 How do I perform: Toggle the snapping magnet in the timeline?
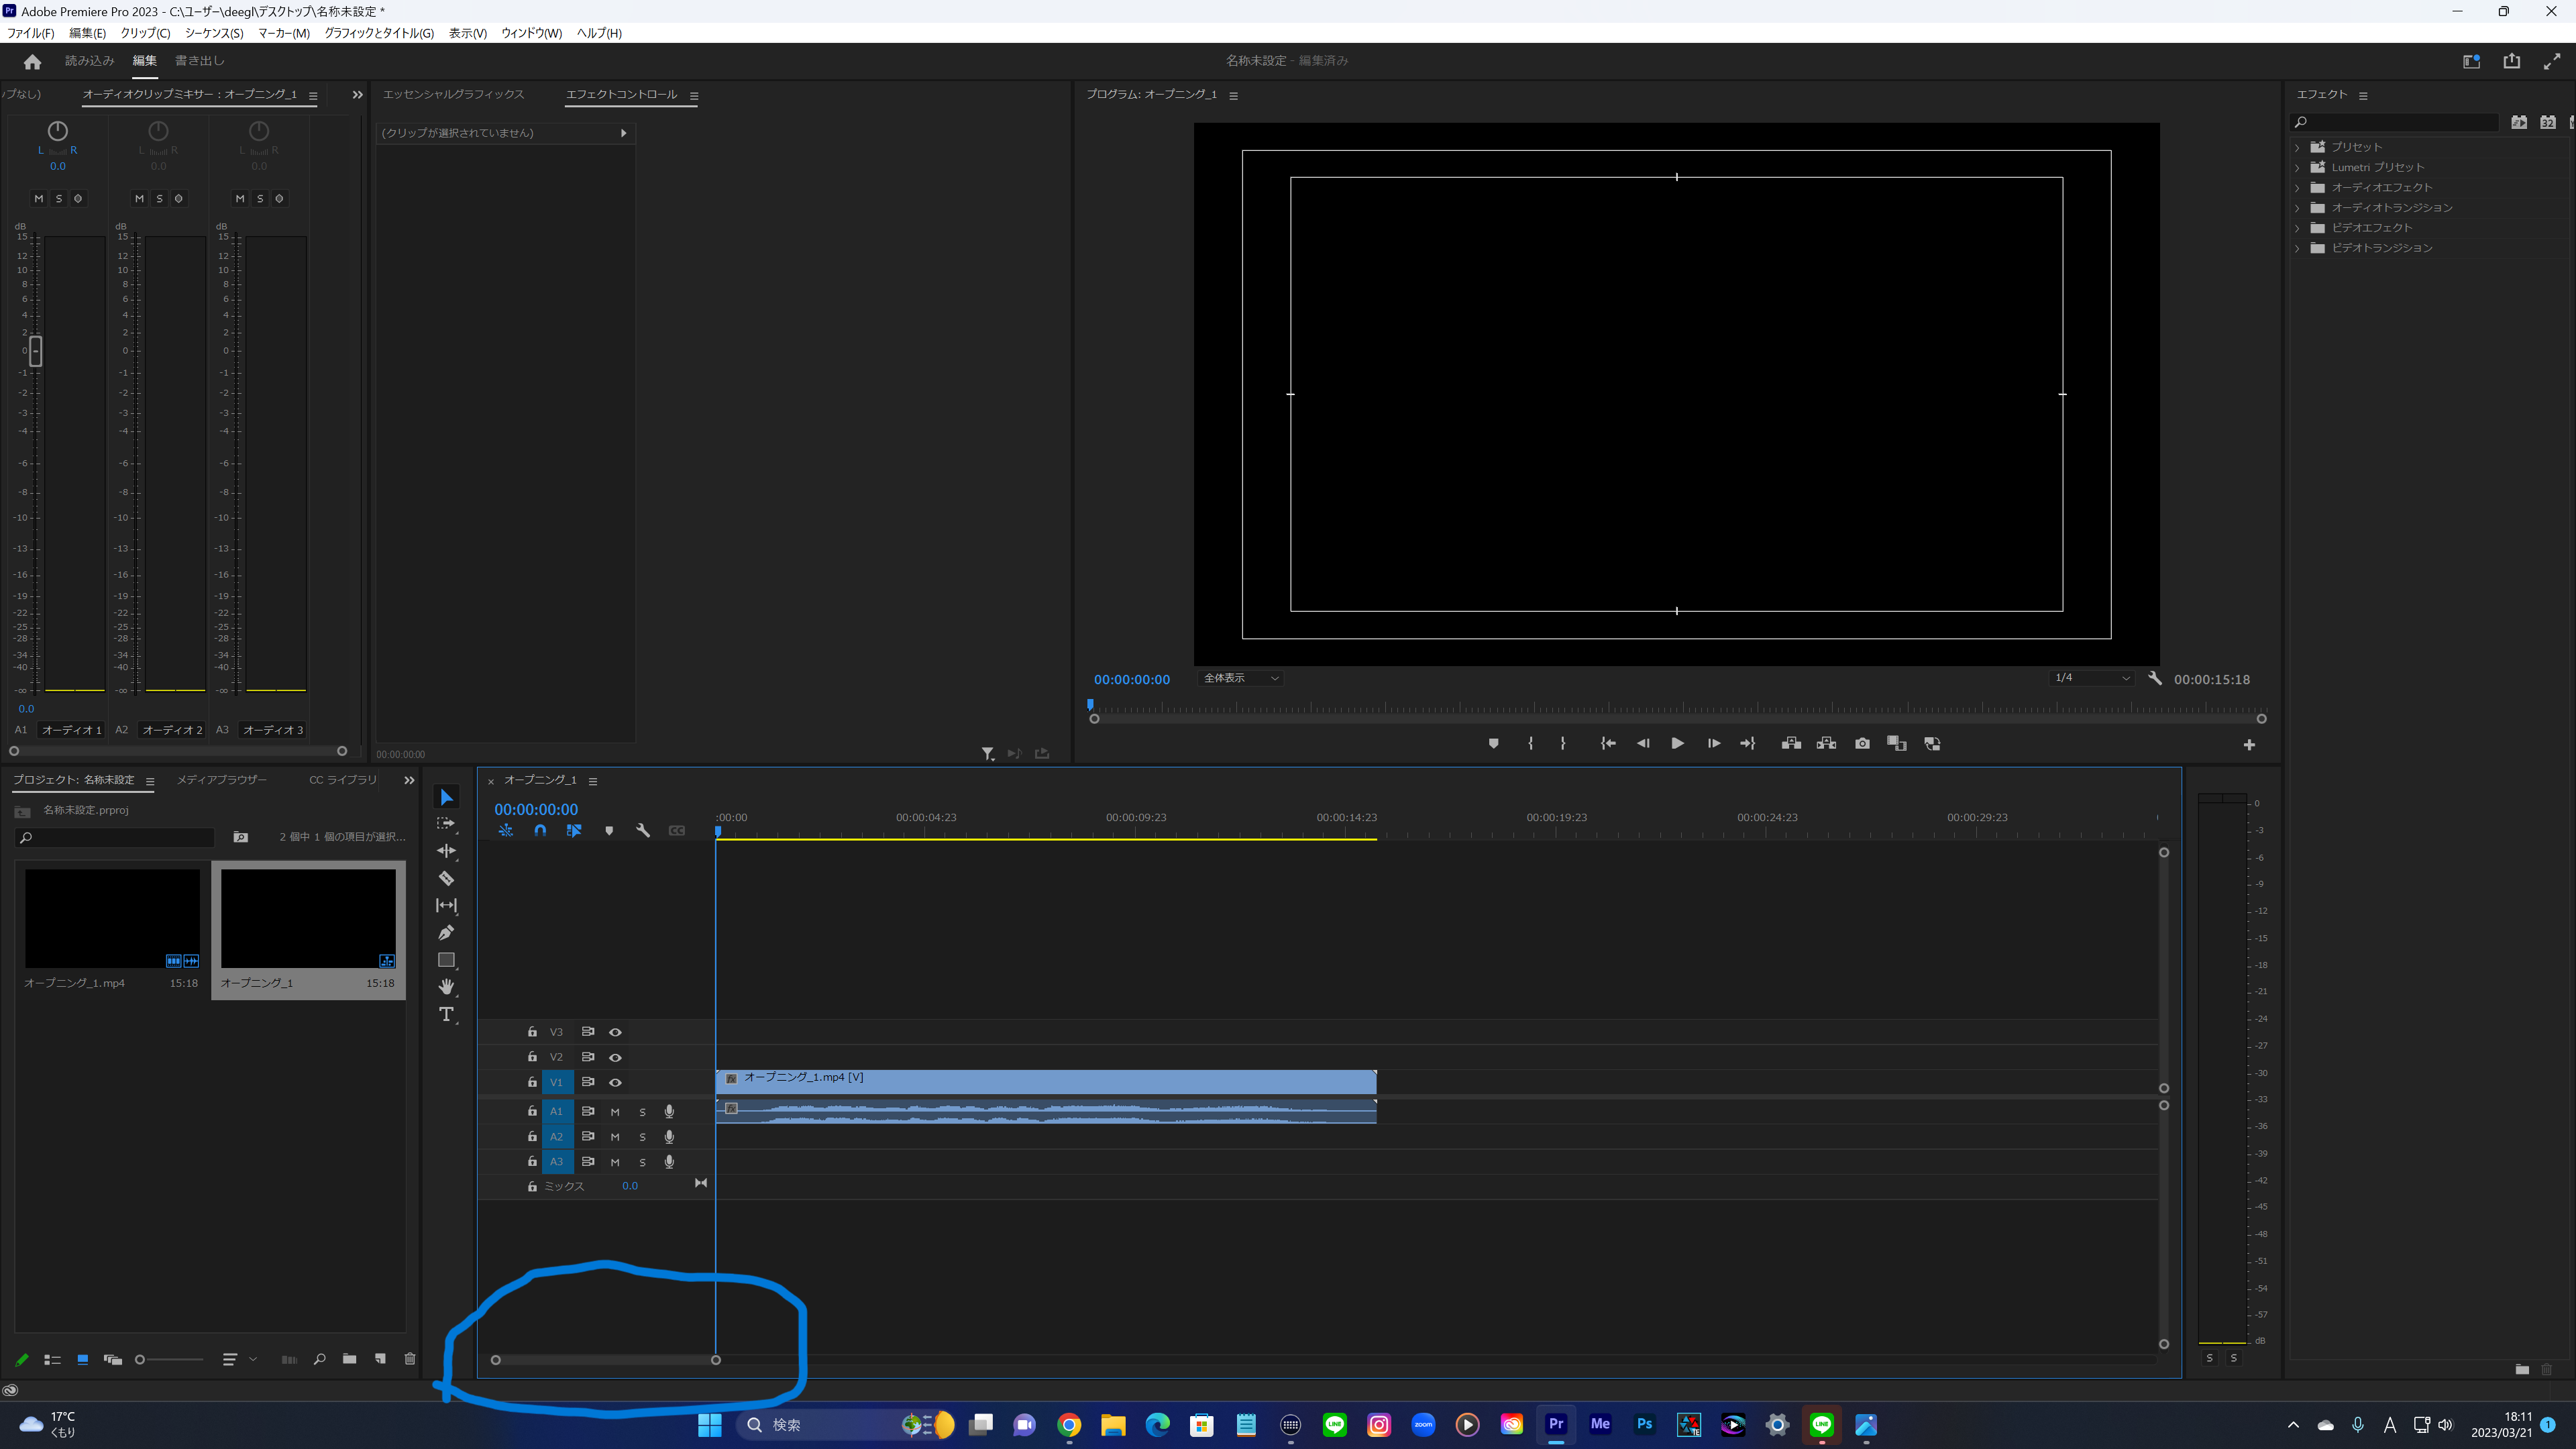click(540, 830)
